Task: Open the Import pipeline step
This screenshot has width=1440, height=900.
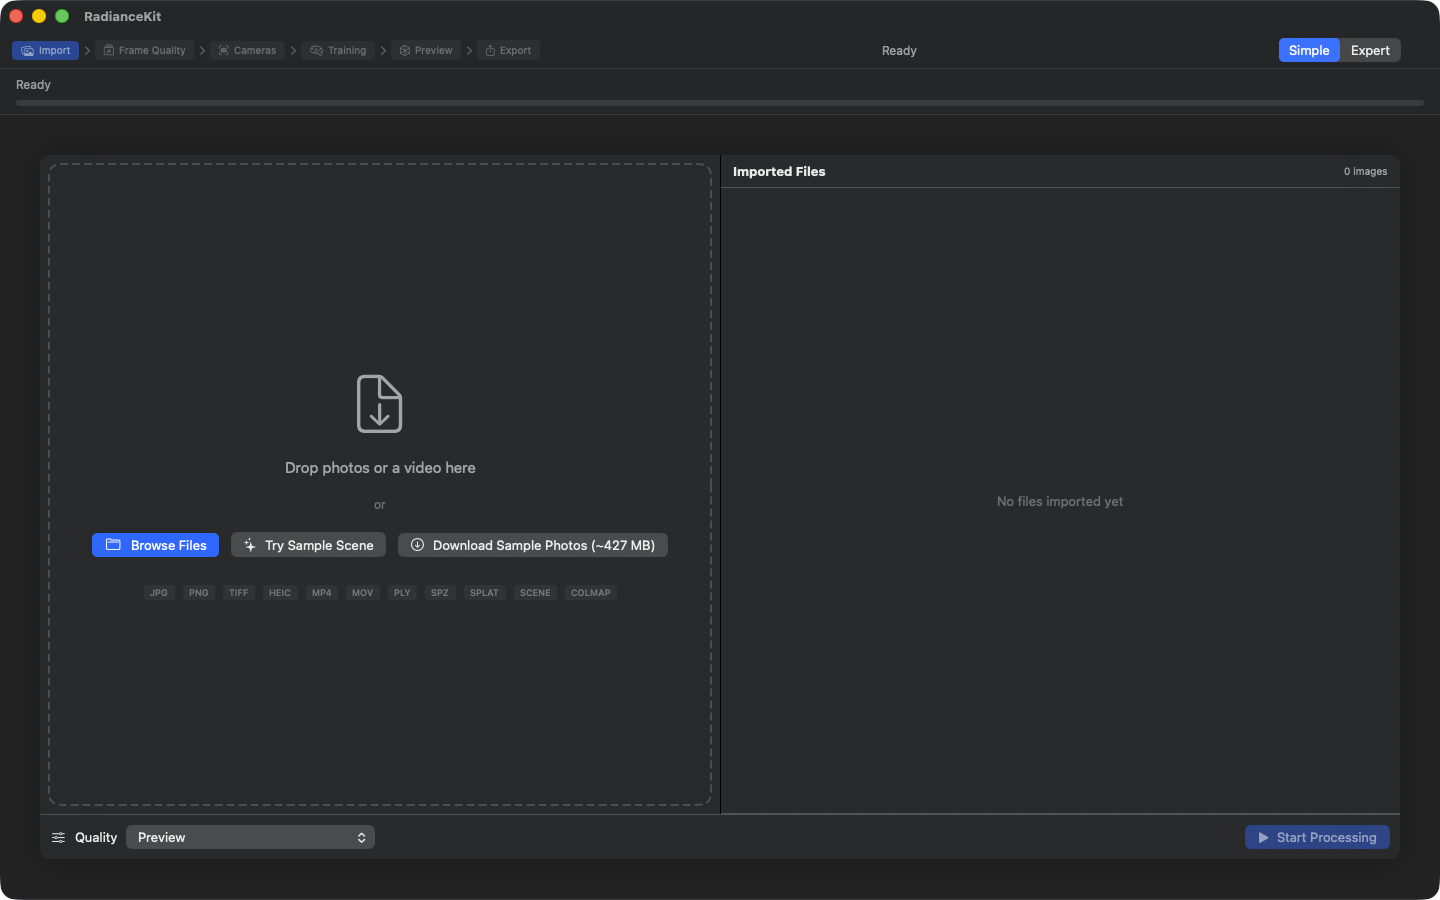Action: [x=45, y=50]
